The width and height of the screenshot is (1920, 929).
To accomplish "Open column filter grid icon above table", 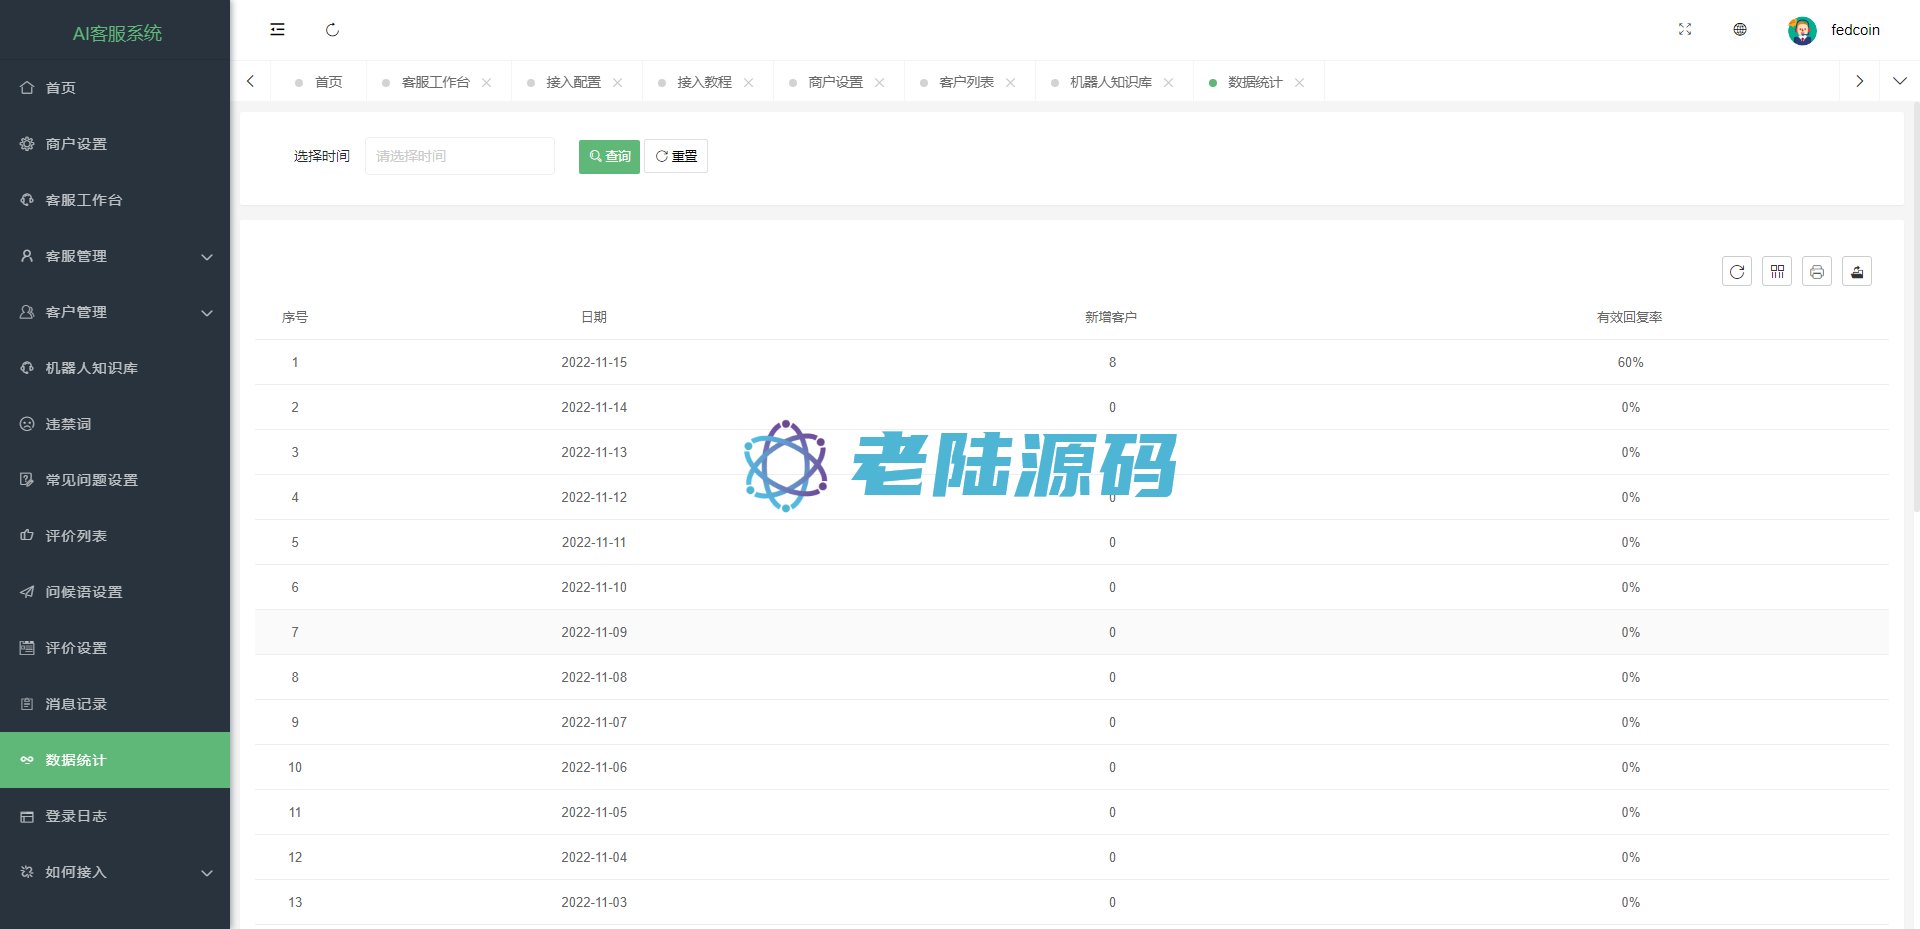I will pyautogui.click(x=1777, y=272).
